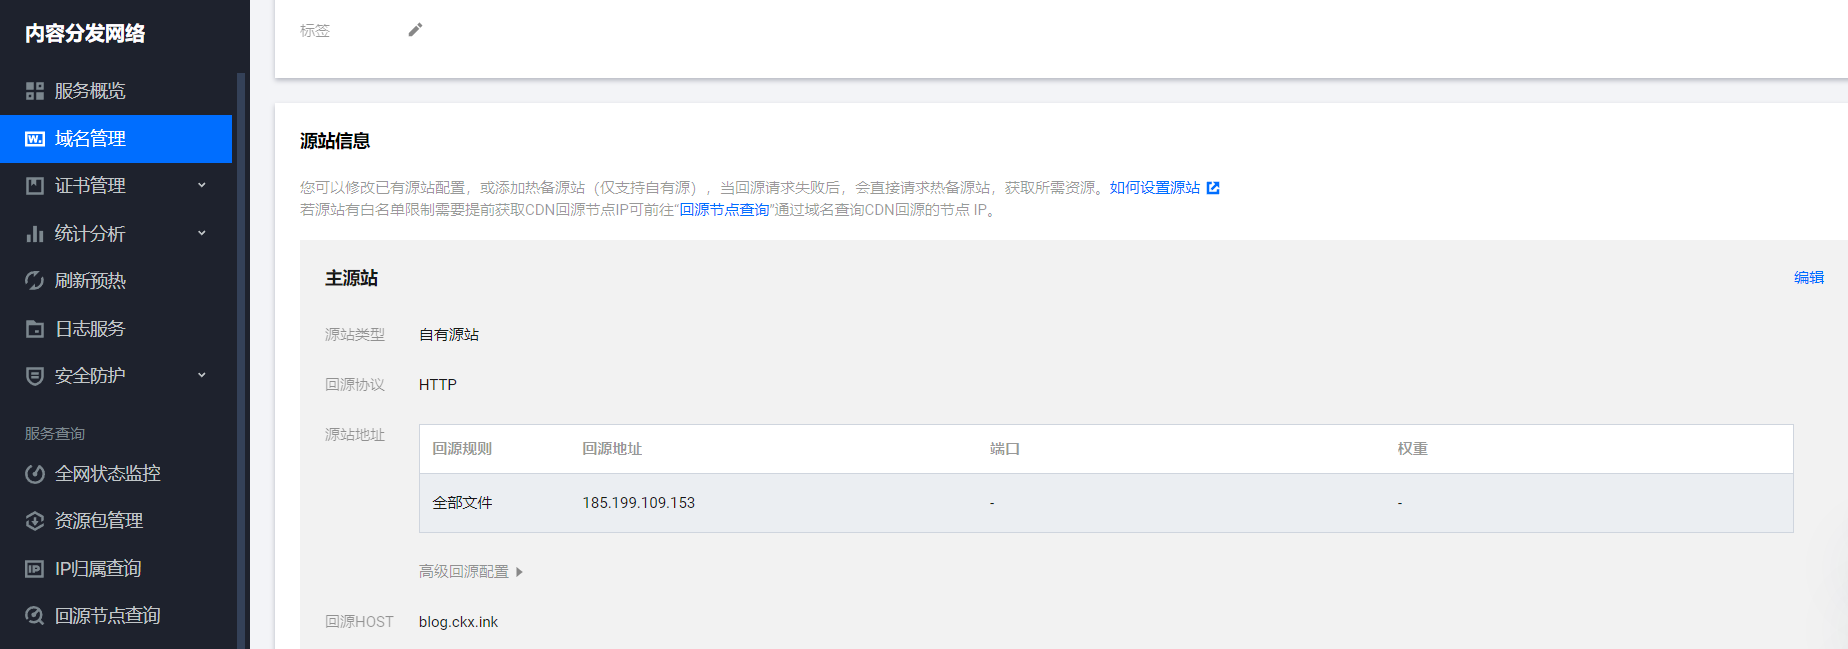
Task: Expand the 安全防护 submenu chevron
Action: (x=202, y=375)
